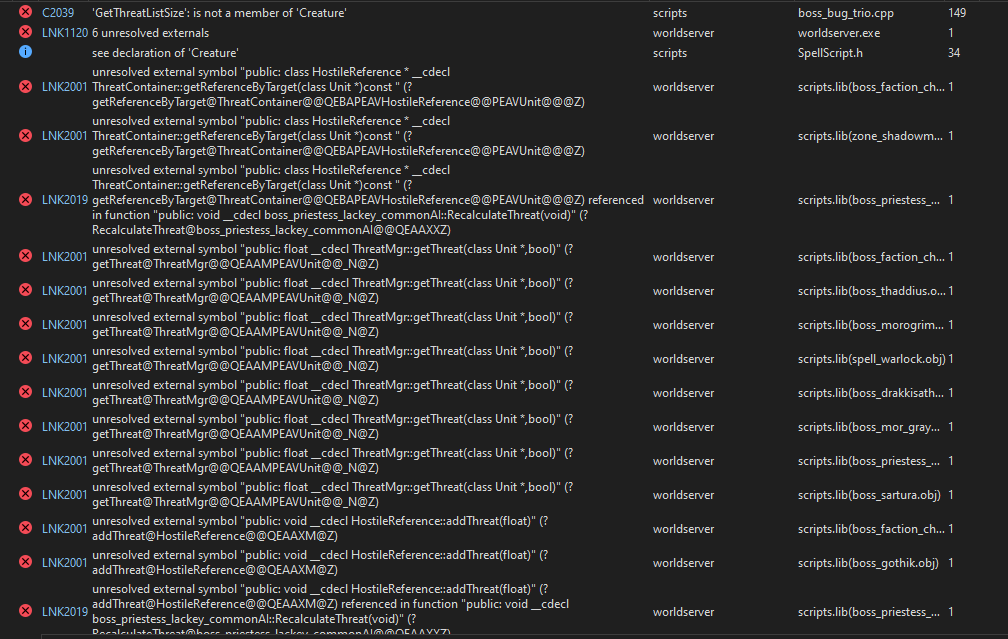Select RecalculateThreat description in LNK2019 getReferenceByTarget row

(x=368, y=200)
